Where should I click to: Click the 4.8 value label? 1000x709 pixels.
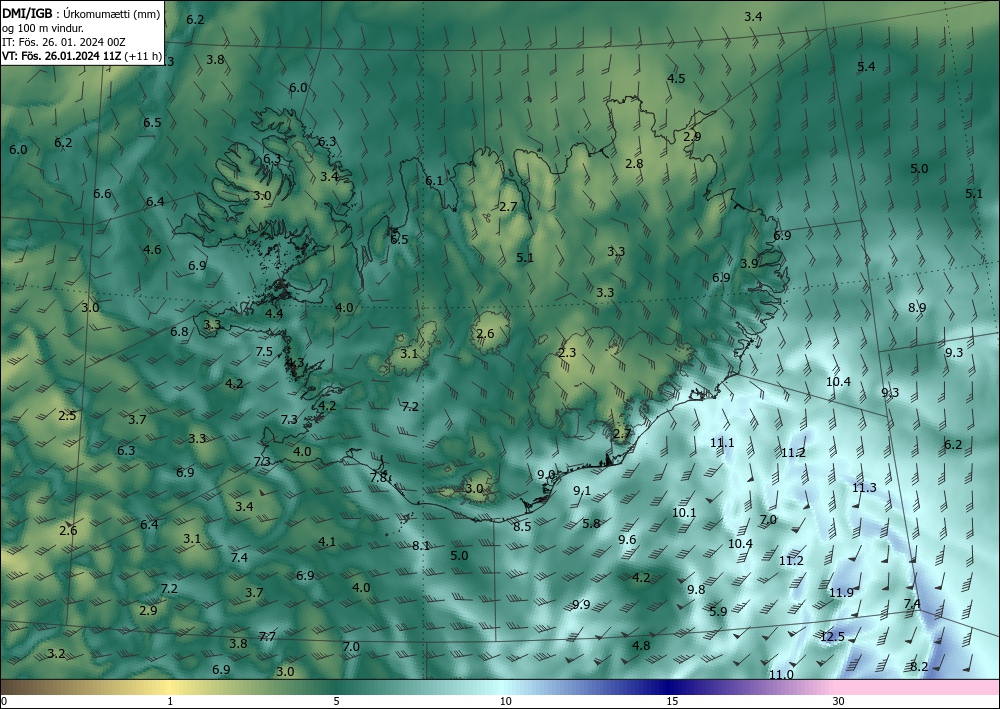pos(641,645)
